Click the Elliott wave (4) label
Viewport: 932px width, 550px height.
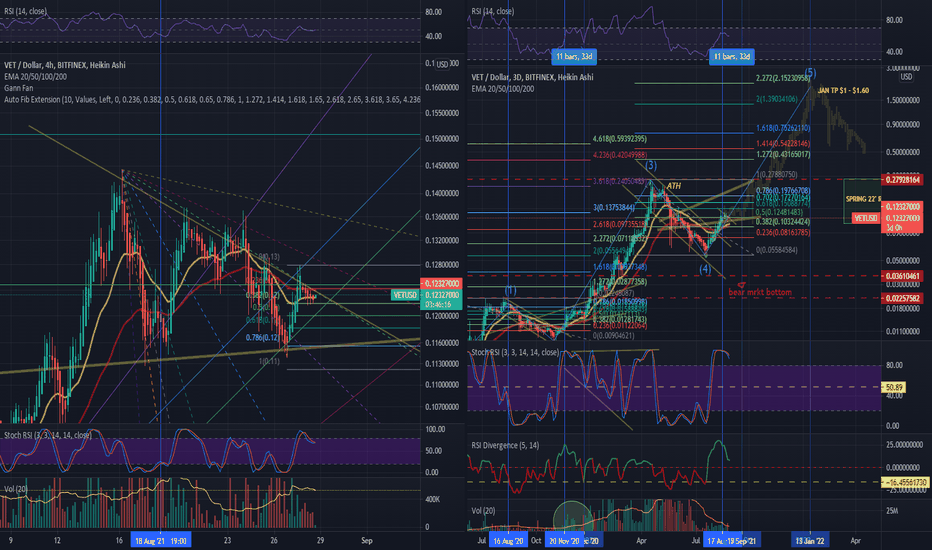tap(704, 269)
